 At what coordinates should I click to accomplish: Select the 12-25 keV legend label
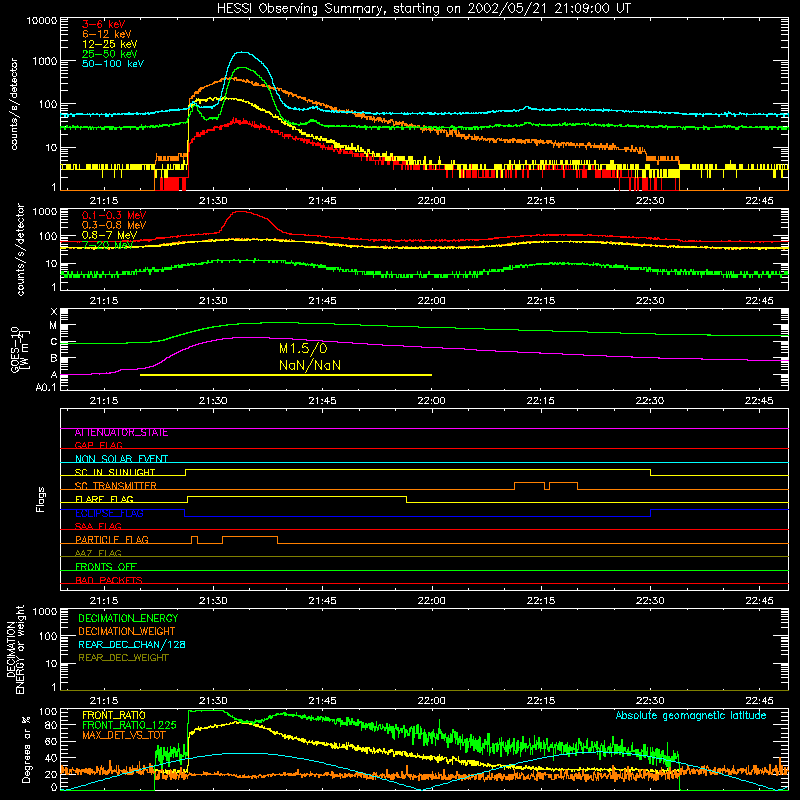pyautogui.click(x=110, y=44)
